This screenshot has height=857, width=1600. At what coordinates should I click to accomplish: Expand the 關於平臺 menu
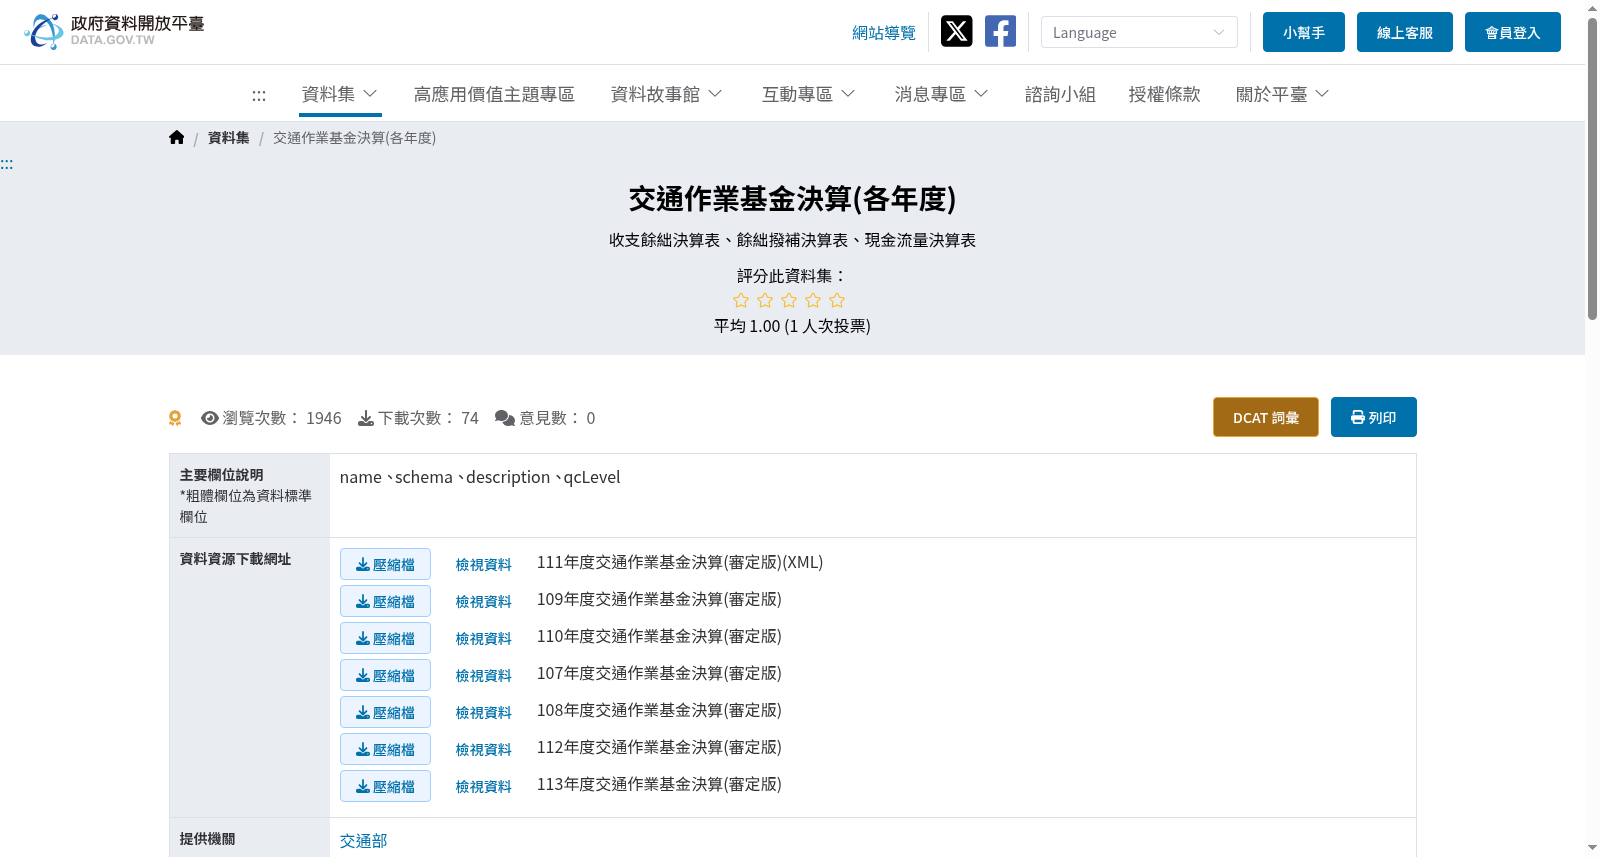tap(1282, 94)
